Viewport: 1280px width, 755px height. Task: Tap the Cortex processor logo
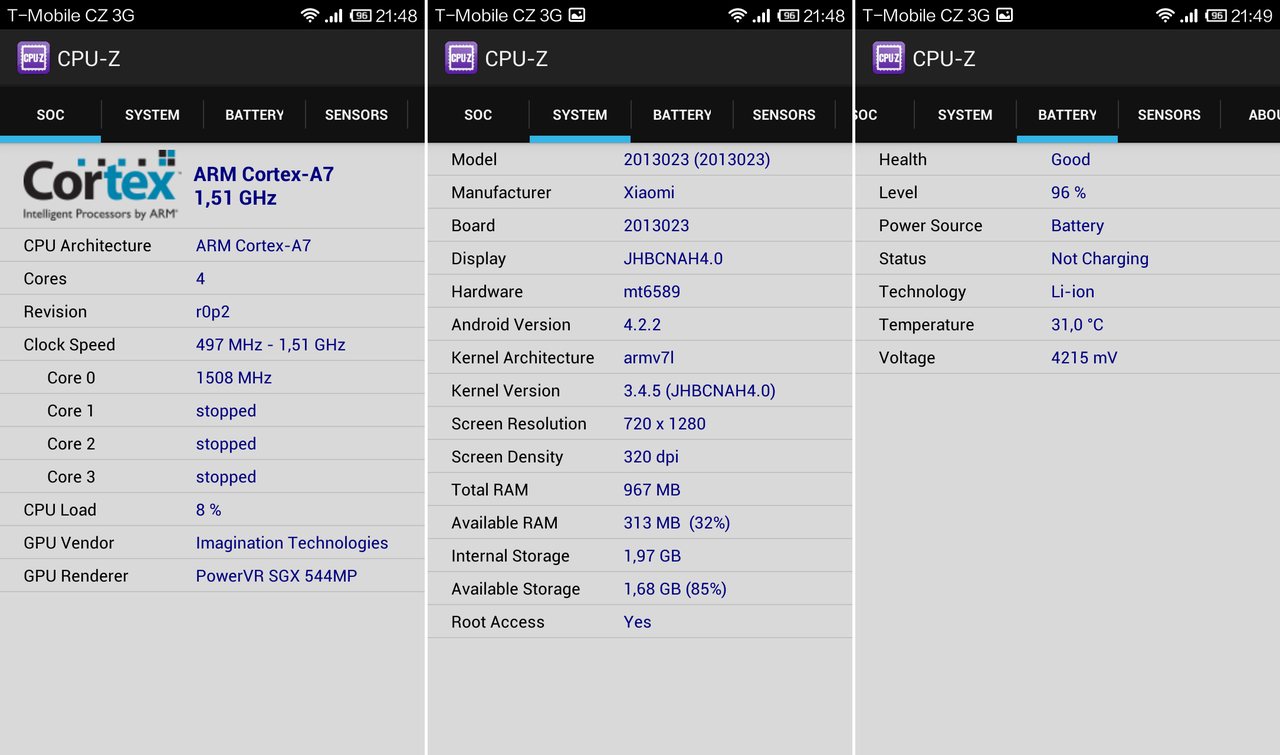pos(100,184)
